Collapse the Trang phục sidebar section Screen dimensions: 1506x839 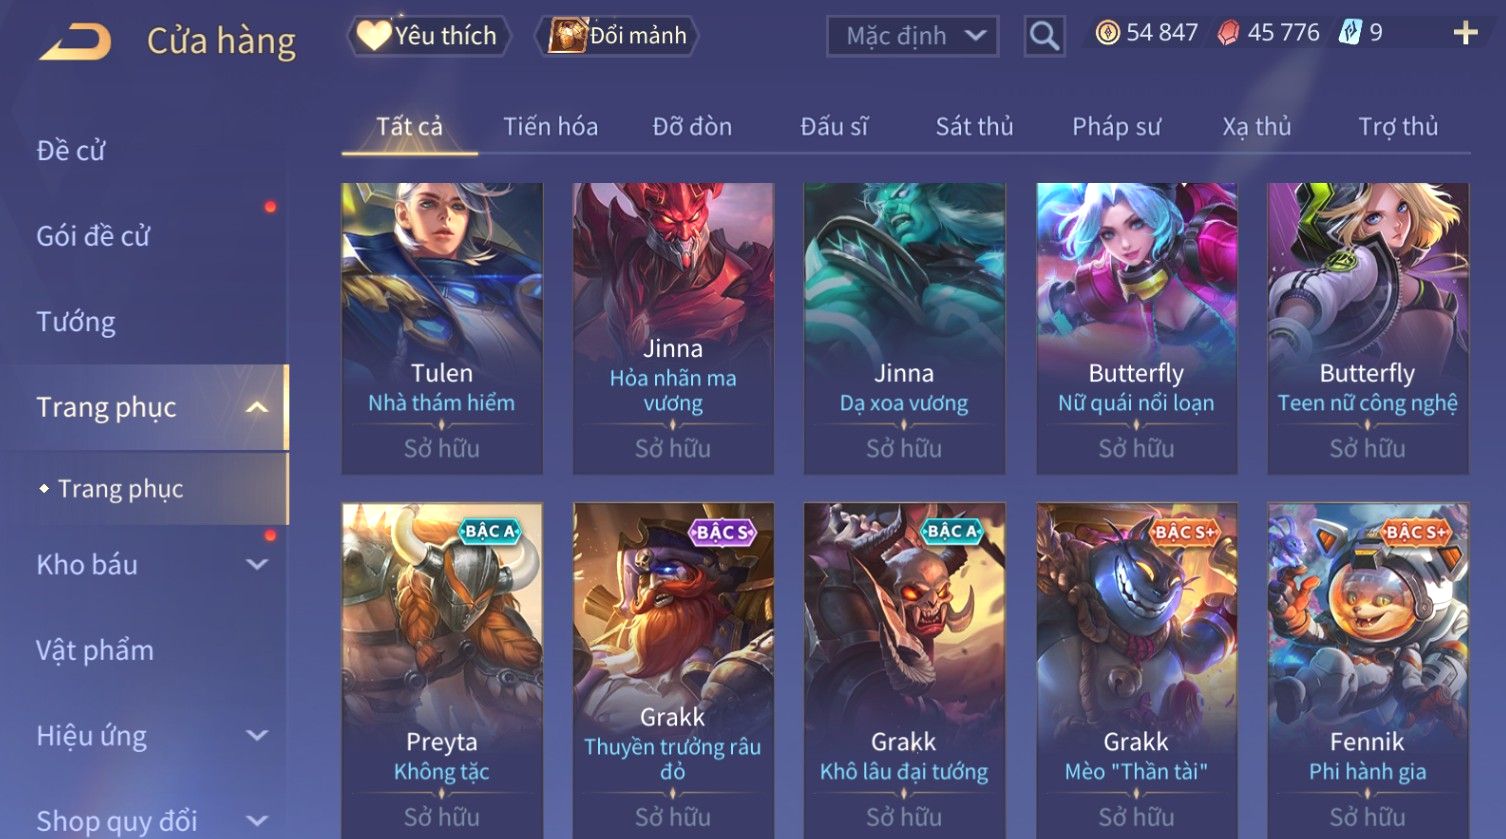[257, 408]
